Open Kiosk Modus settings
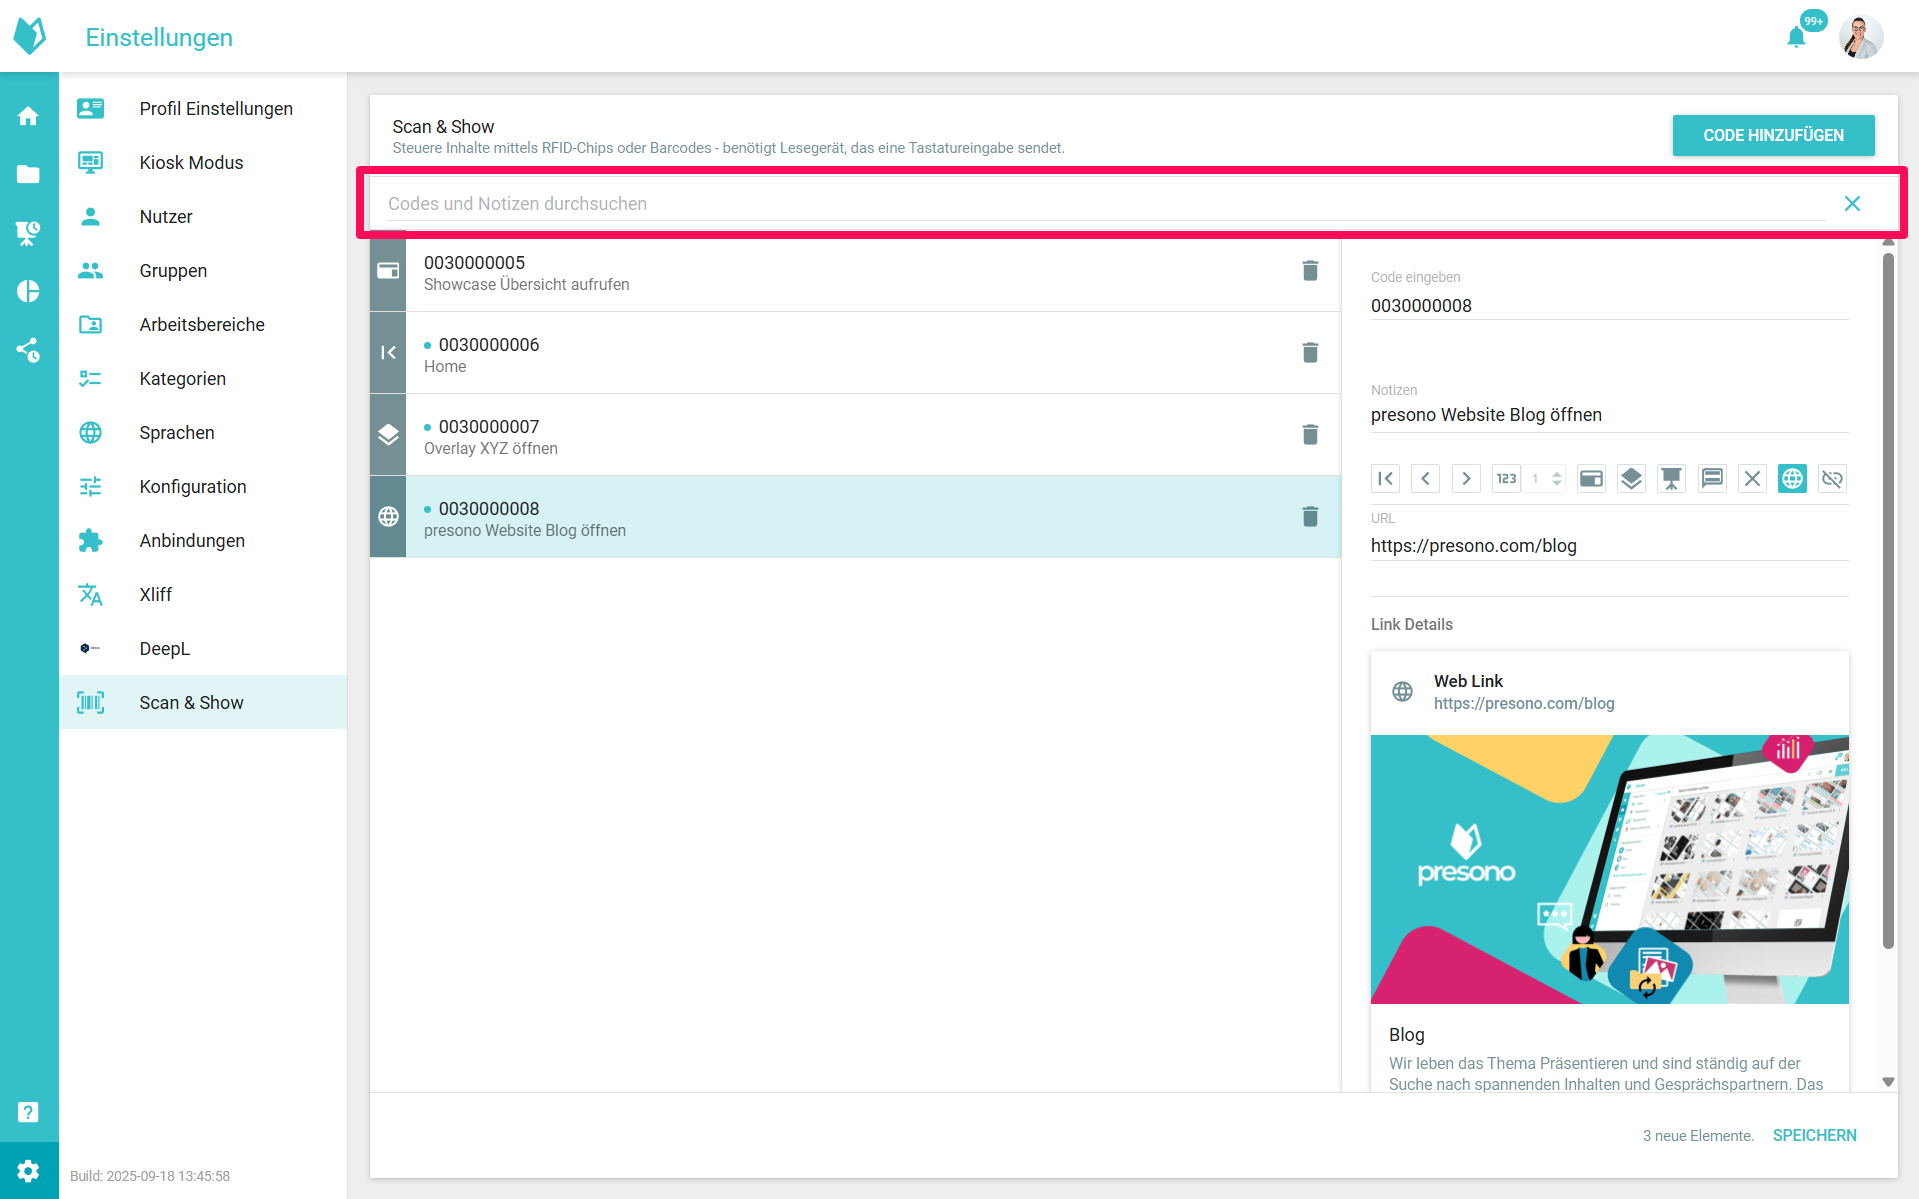Viewport: 1919px width, 1199px height. (191, 163)
